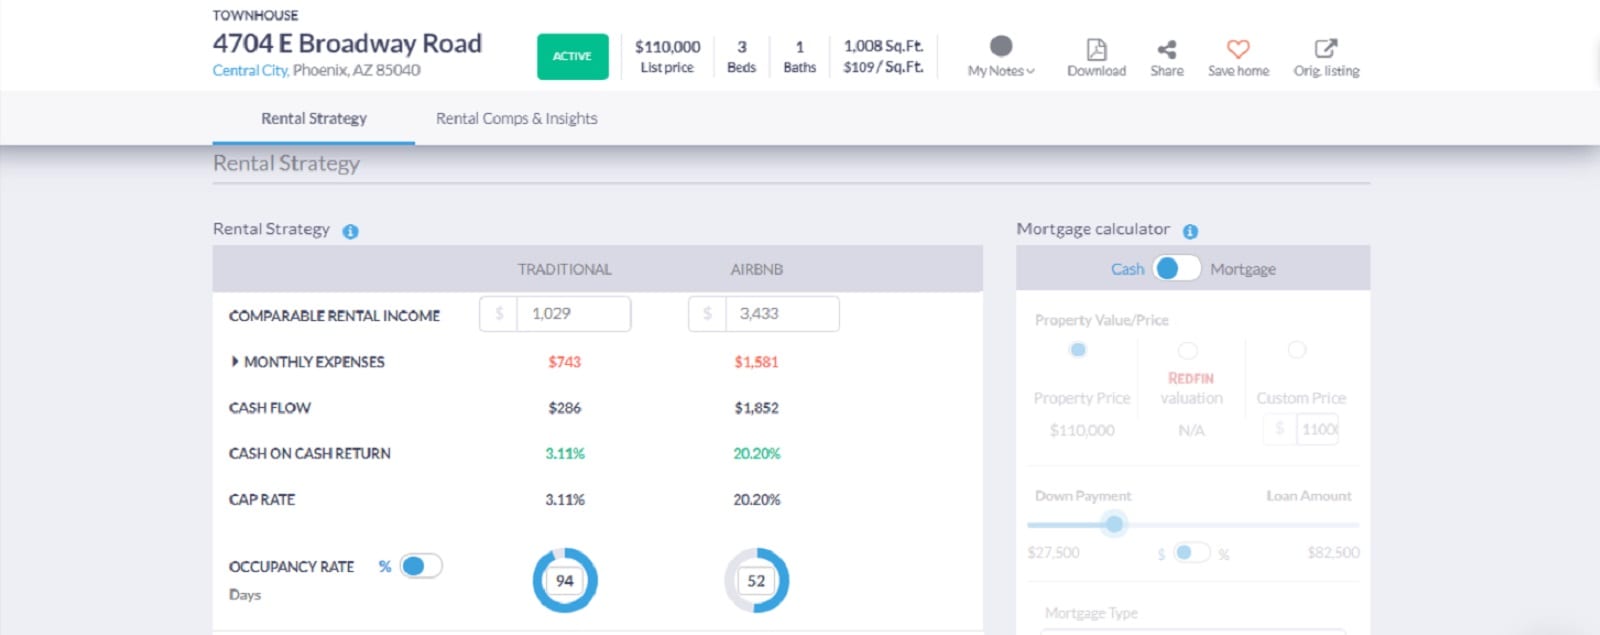Toggle the Cash/Mortgage switch
This screenshot has width=1600, height=635.
[x=1176, y=269]
